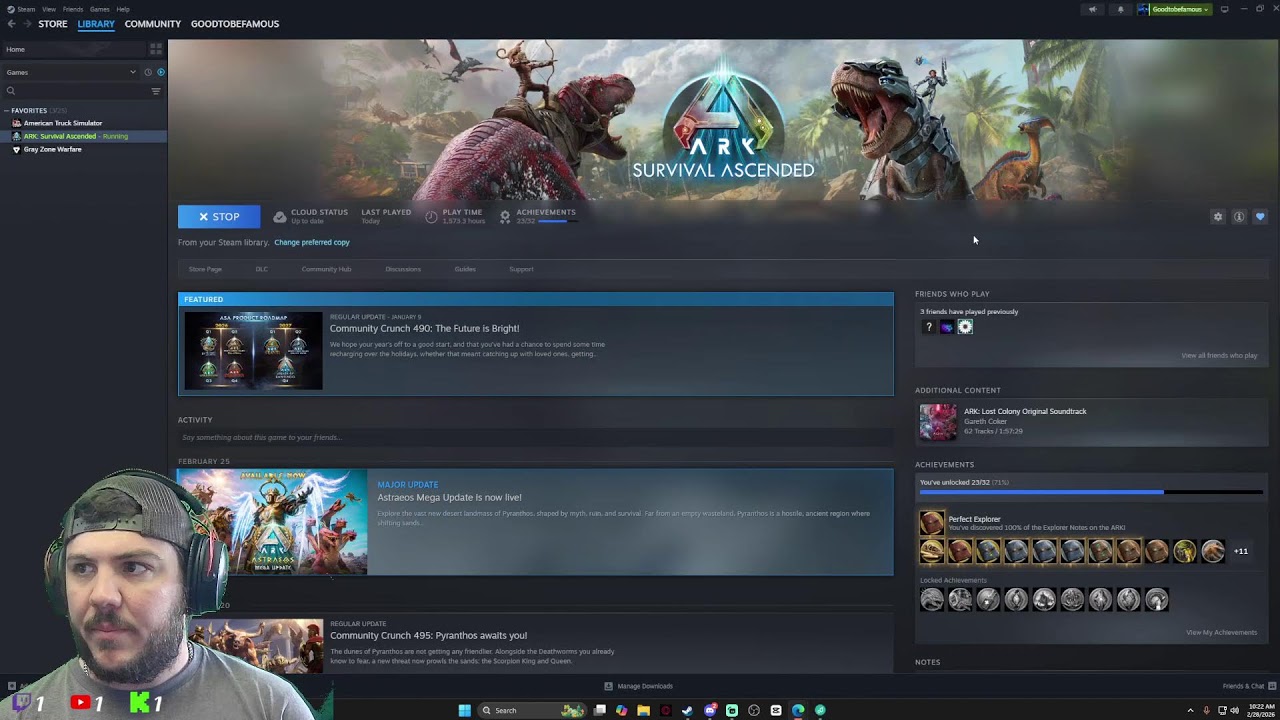
Task: Click the achievements progress bar
Action: click(1089, 492)
